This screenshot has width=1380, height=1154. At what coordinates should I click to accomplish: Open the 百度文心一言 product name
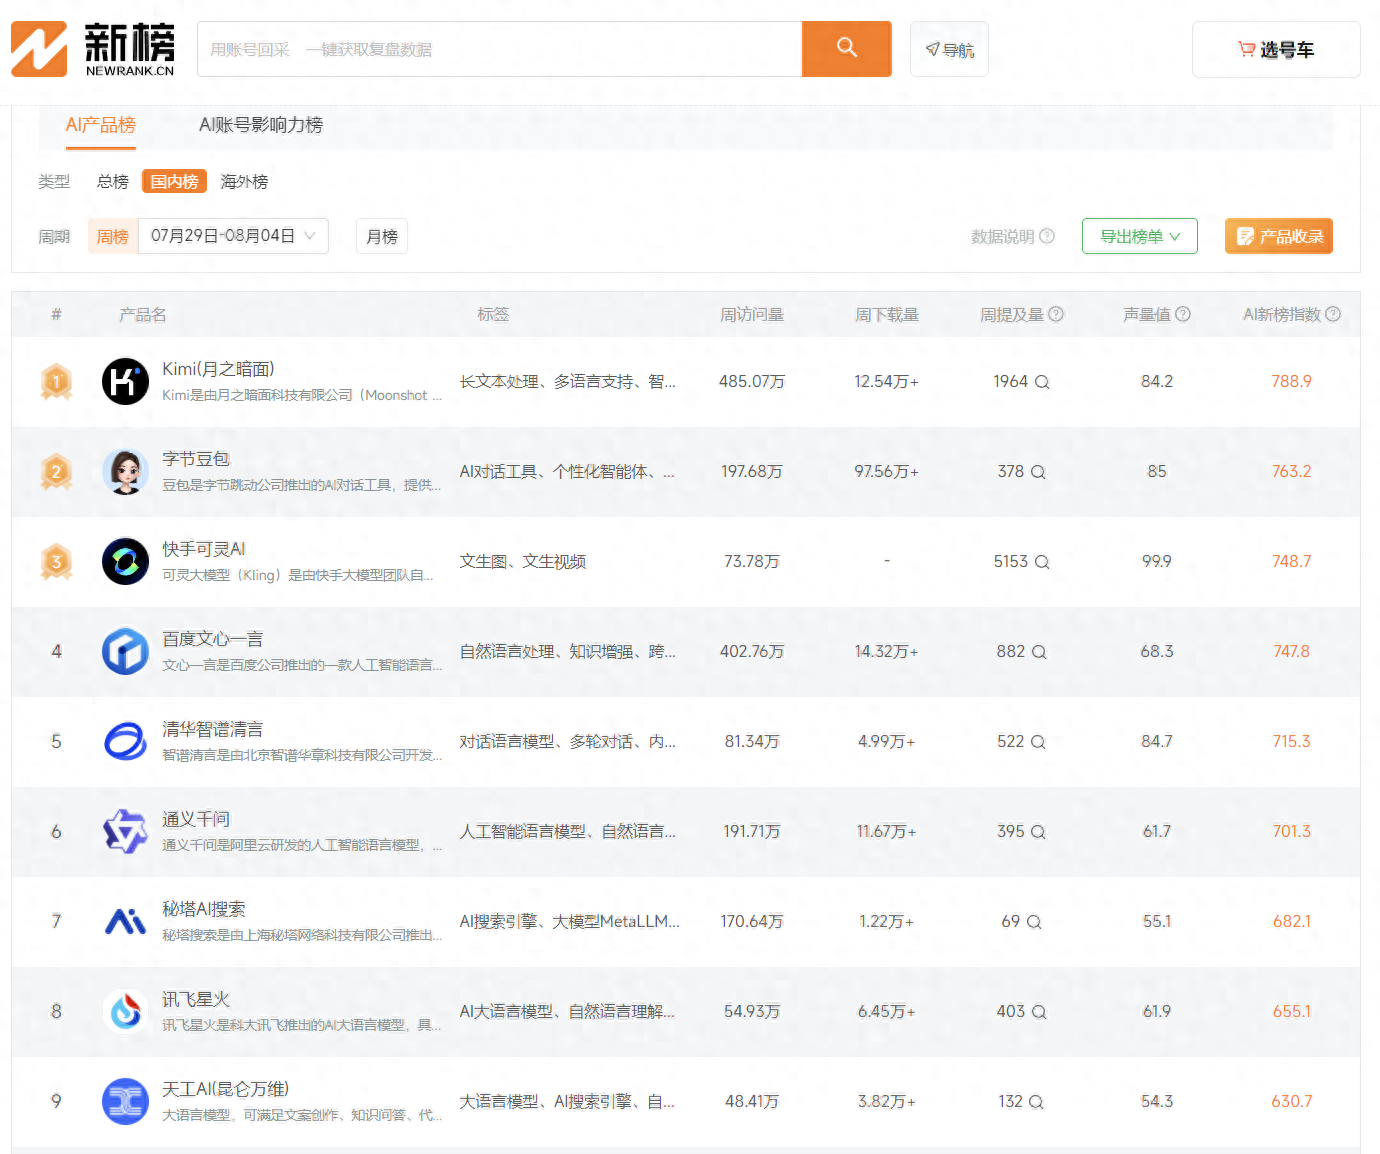[213, 639]
